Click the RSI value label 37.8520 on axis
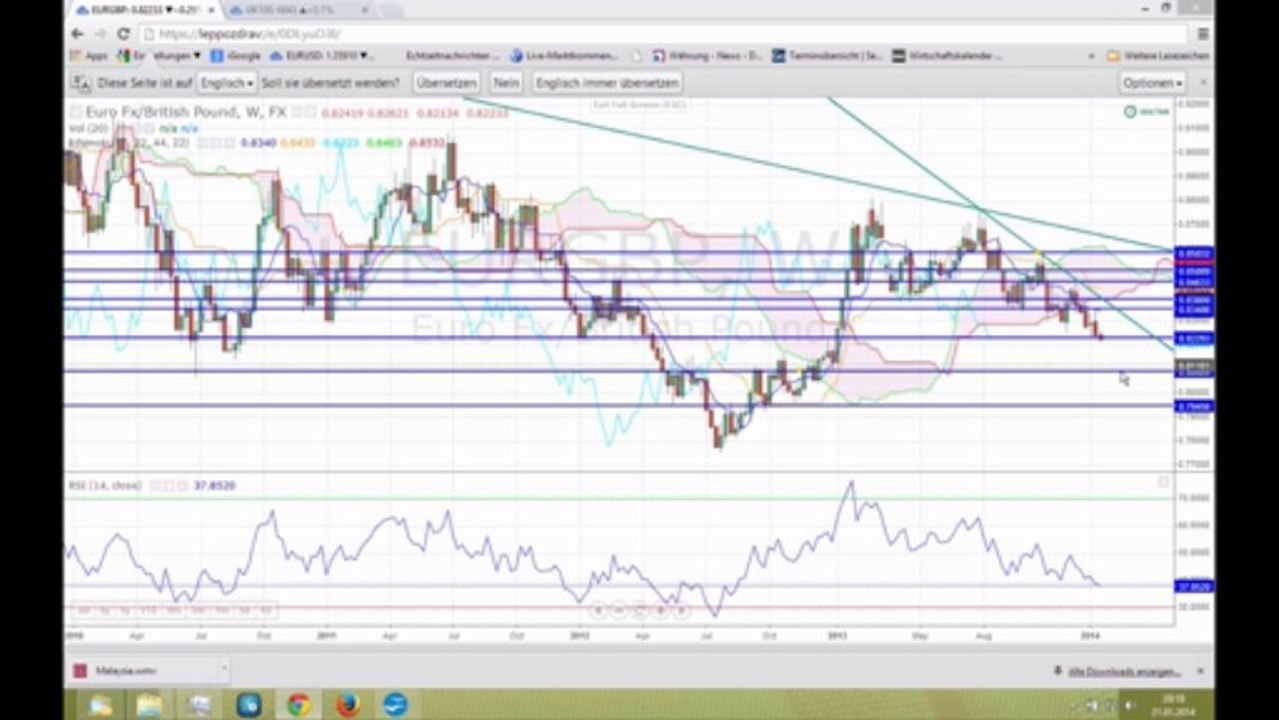Image resolution: width=1279 pixels, height=720 pixels. 1194,586
